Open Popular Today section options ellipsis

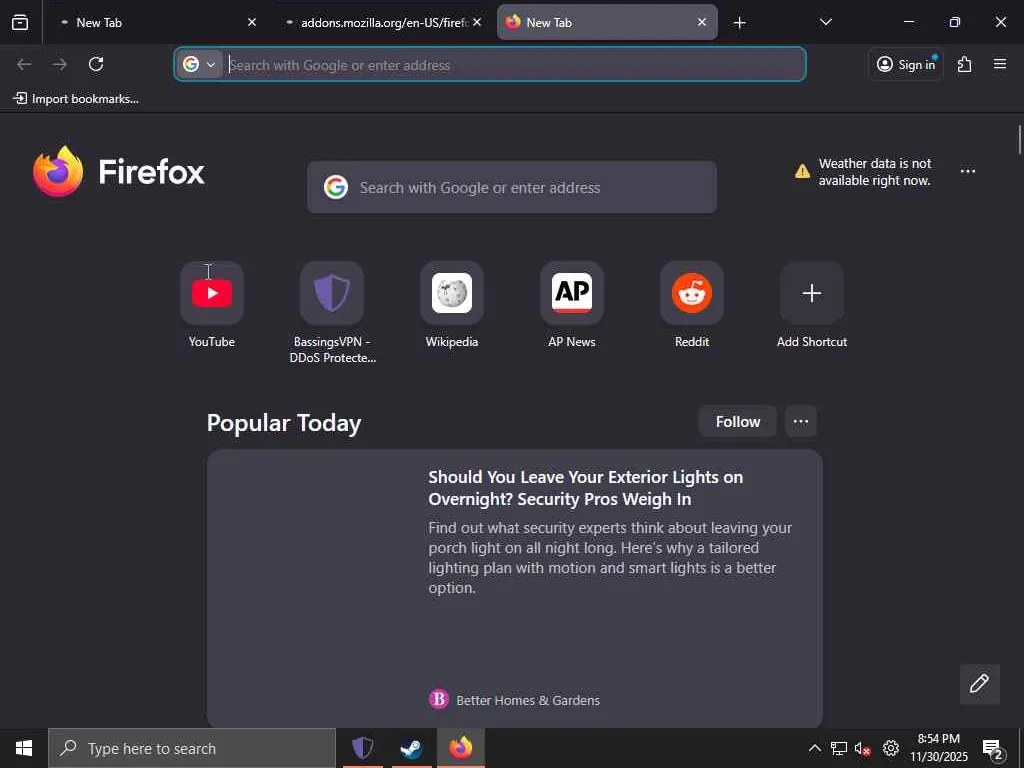(801, 421)
